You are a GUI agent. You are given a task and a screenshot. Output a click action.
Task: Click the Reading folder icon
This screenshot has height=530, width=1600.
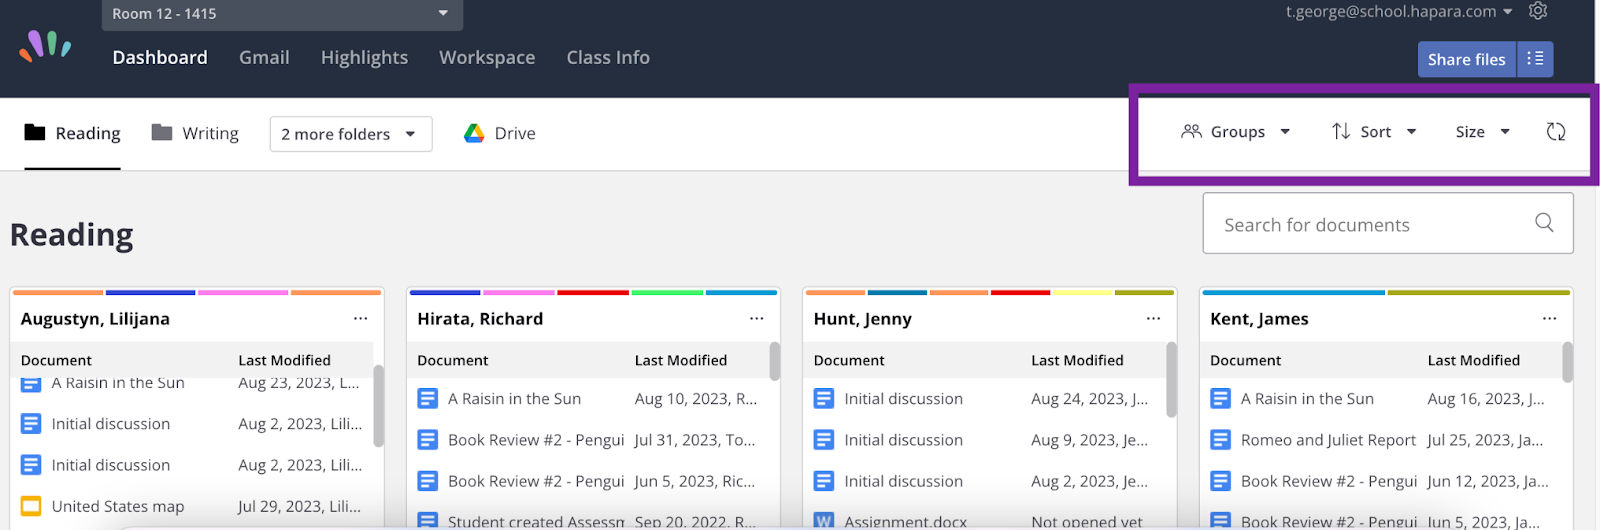(x=35, y=132)
